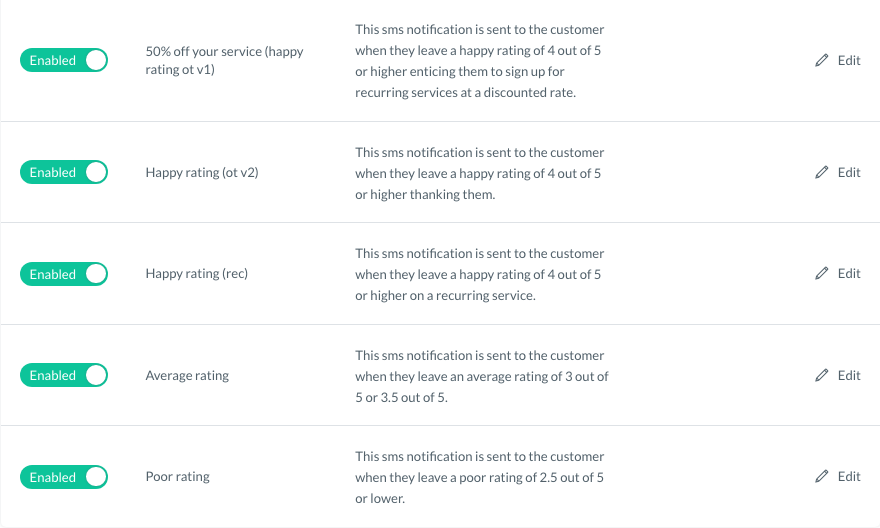The width and height of the screenshot is (880, 528).
Task: Click the description about 3 out of 5 ratings
Action: pos(481,376)
